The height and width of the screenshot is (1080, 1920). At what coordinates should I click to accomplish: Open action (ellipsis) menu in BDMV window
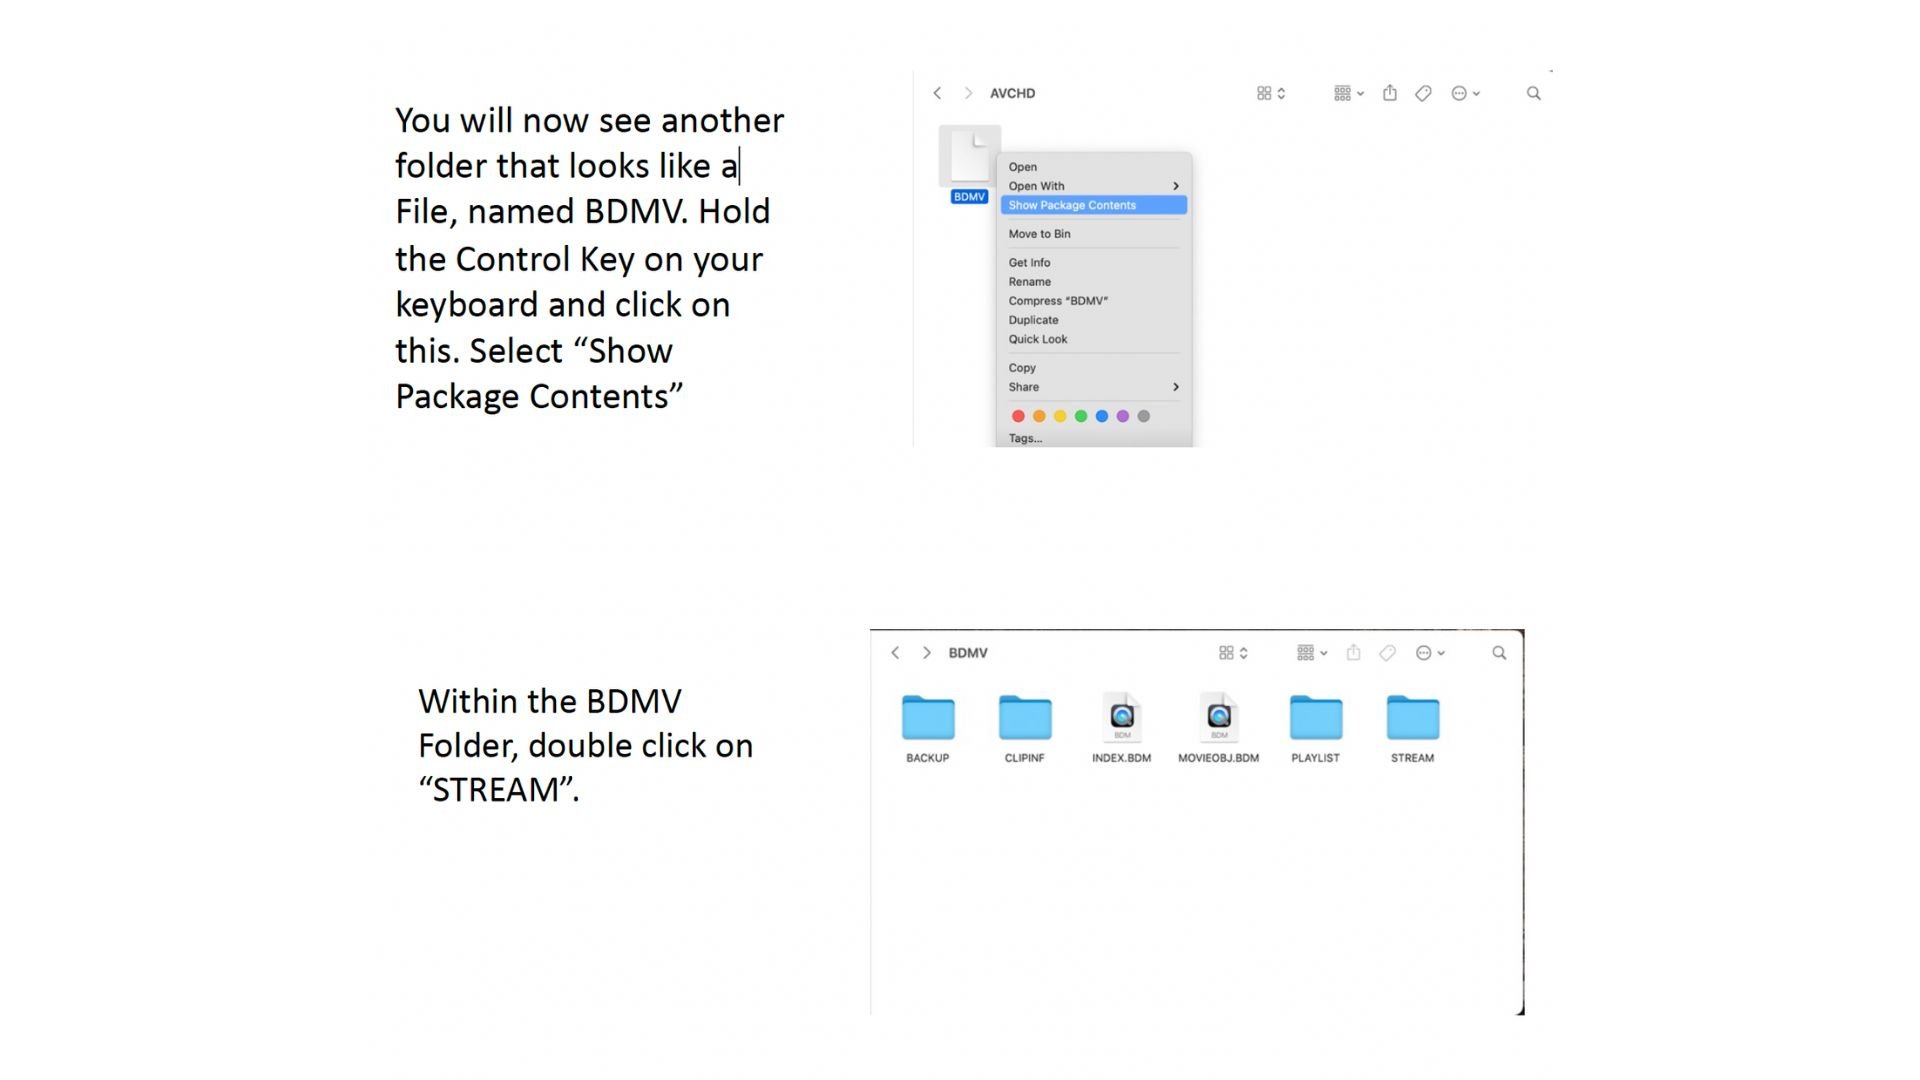(1430, 653)
